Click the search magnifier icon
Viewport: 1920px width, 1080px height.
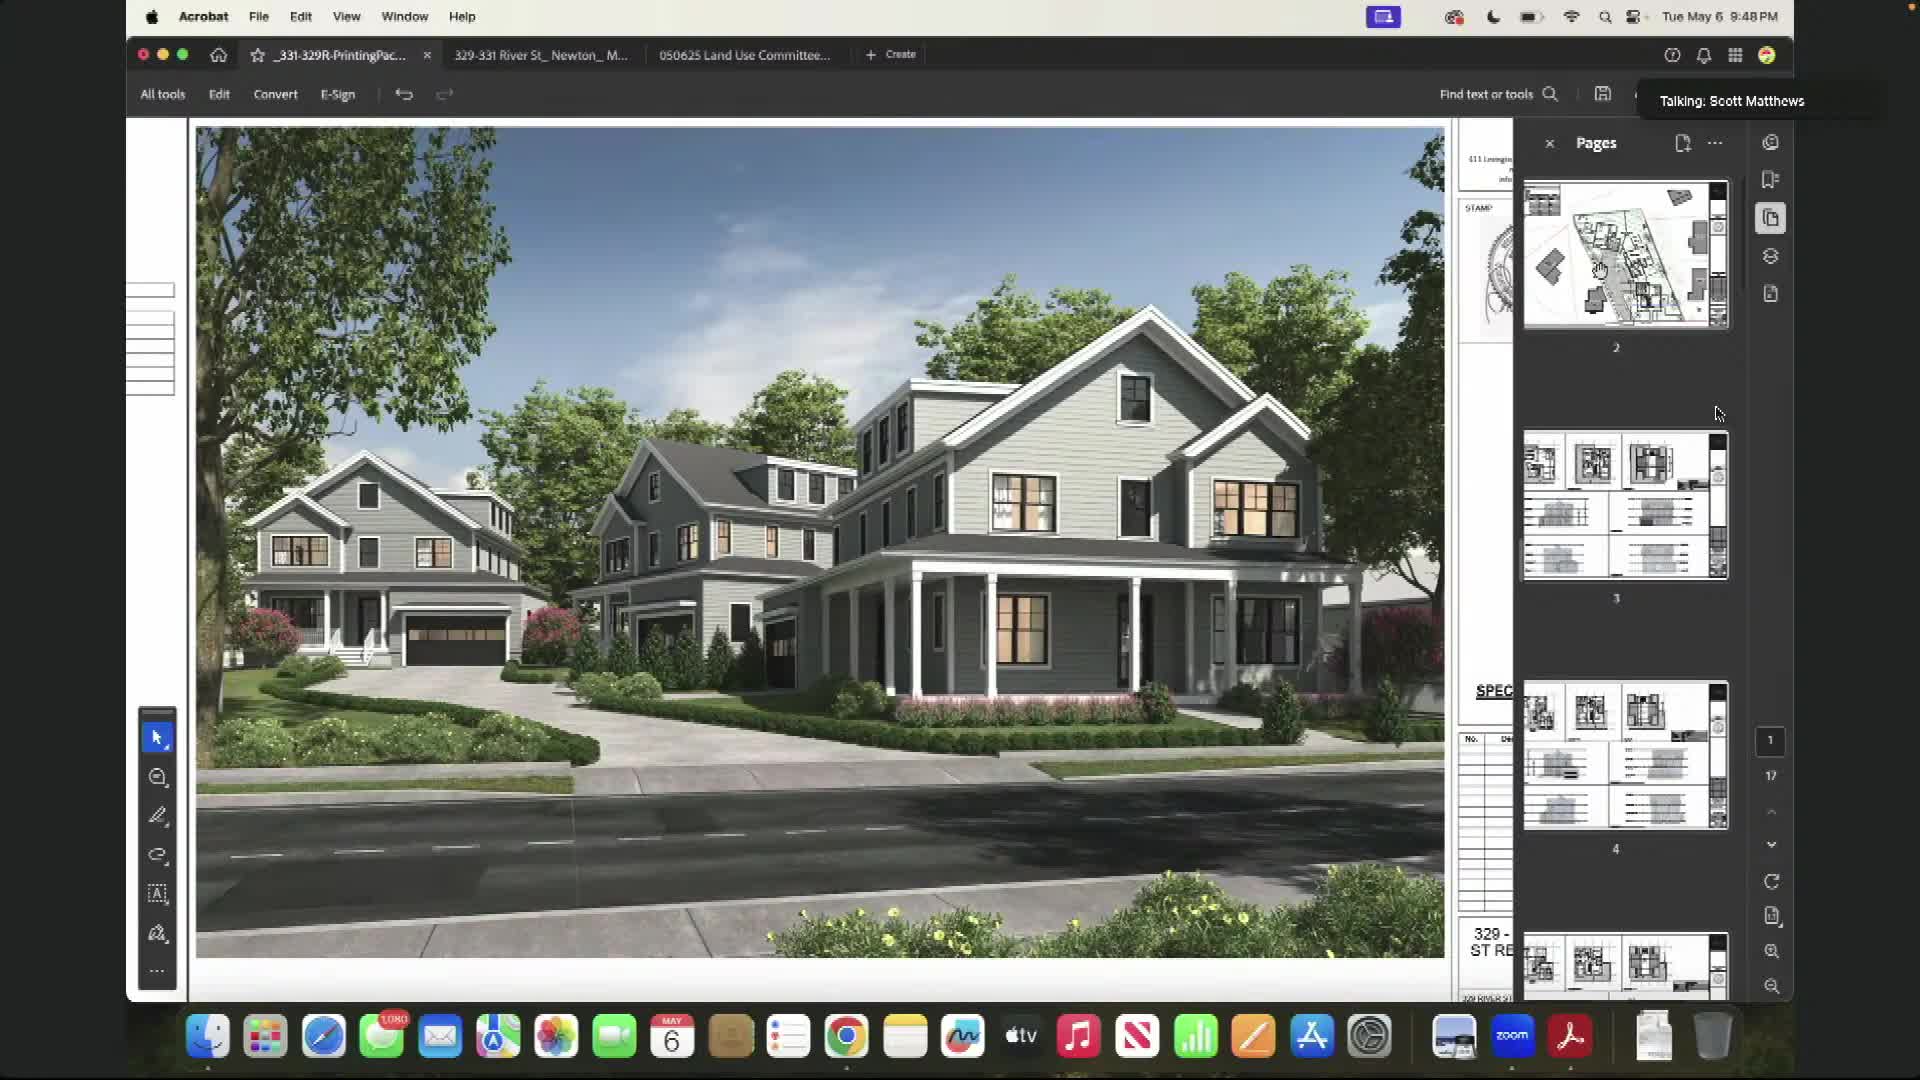[1550, 94]
